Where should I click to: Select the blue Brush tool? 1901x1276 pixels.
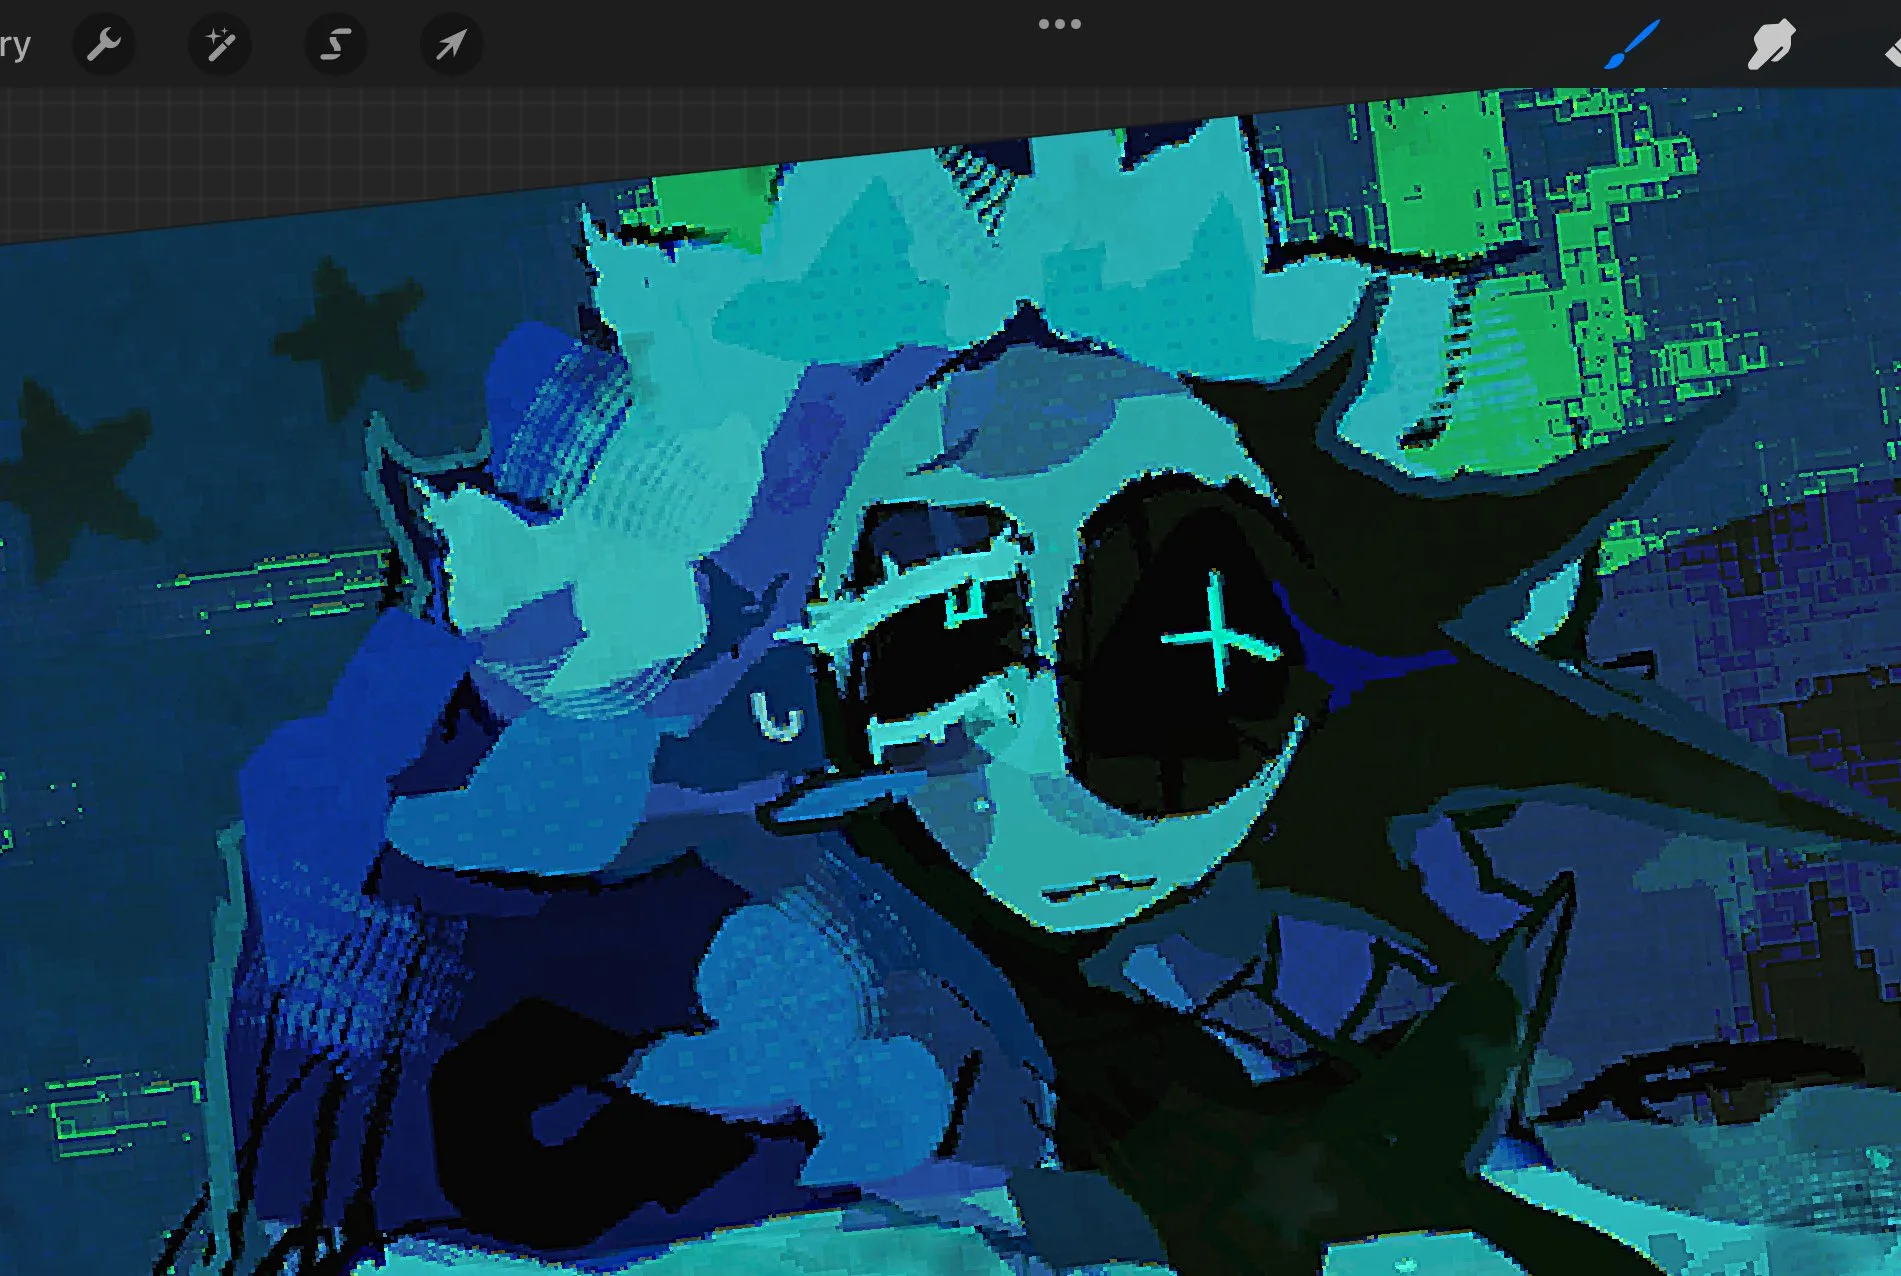coord(1632,45)
